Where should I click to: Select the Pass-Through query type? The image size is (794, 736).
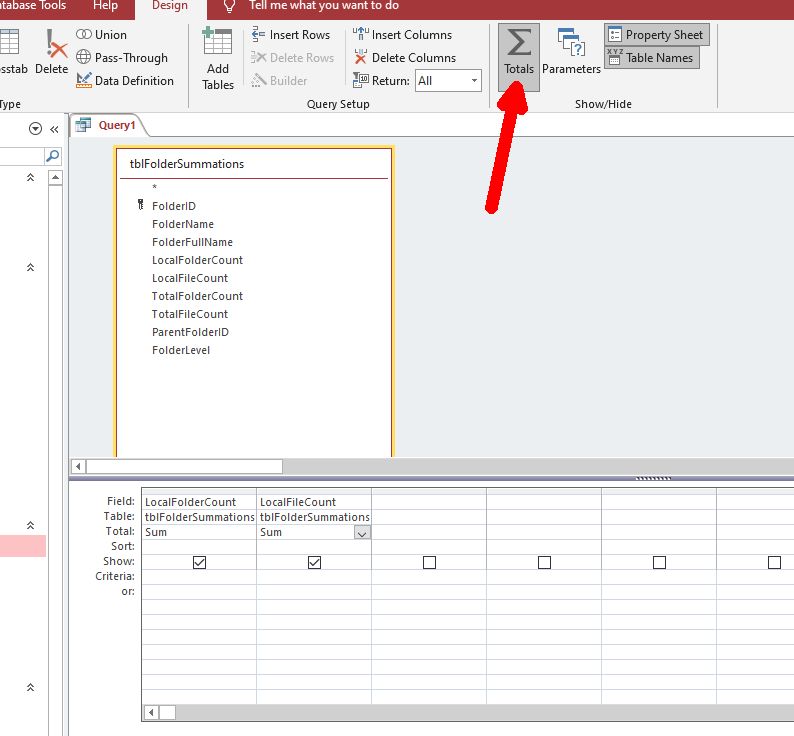pos(122,58)
